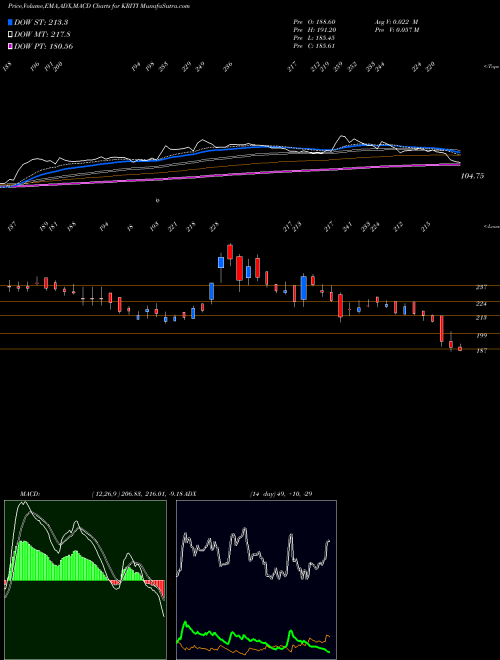Click the chart title for KRITI MunafaSutra.com
500x660 pixels.
point(99,6)
